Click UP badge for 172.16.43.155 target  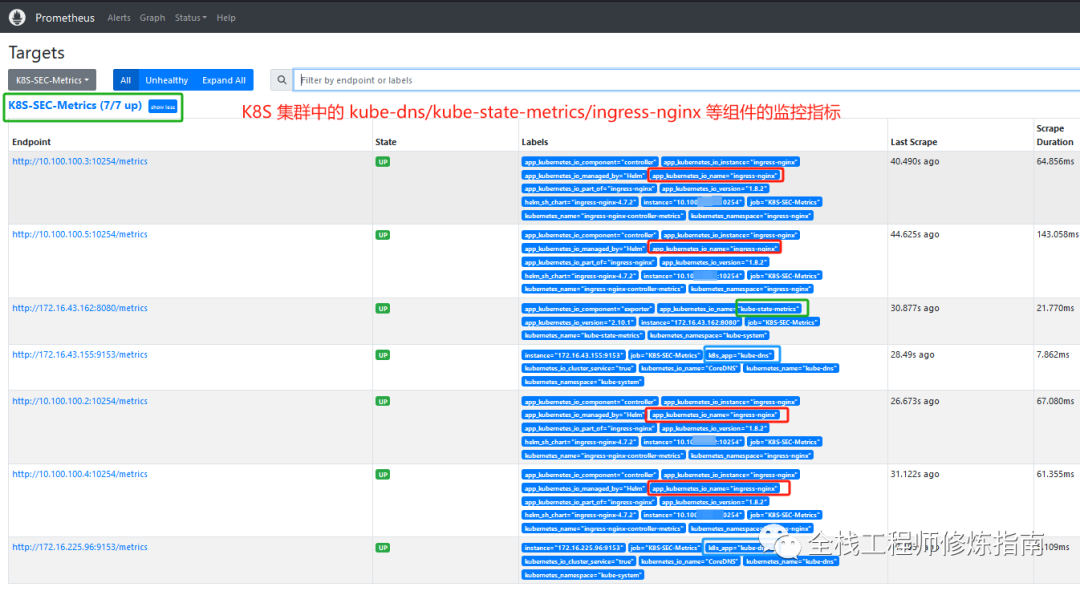point(383,355)
